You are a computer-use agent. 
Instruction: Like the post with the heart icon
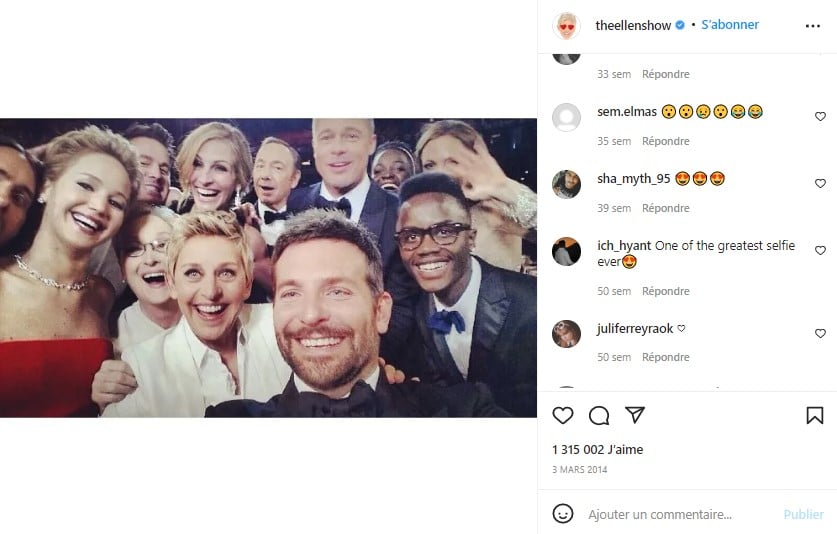tap(563, 415)
